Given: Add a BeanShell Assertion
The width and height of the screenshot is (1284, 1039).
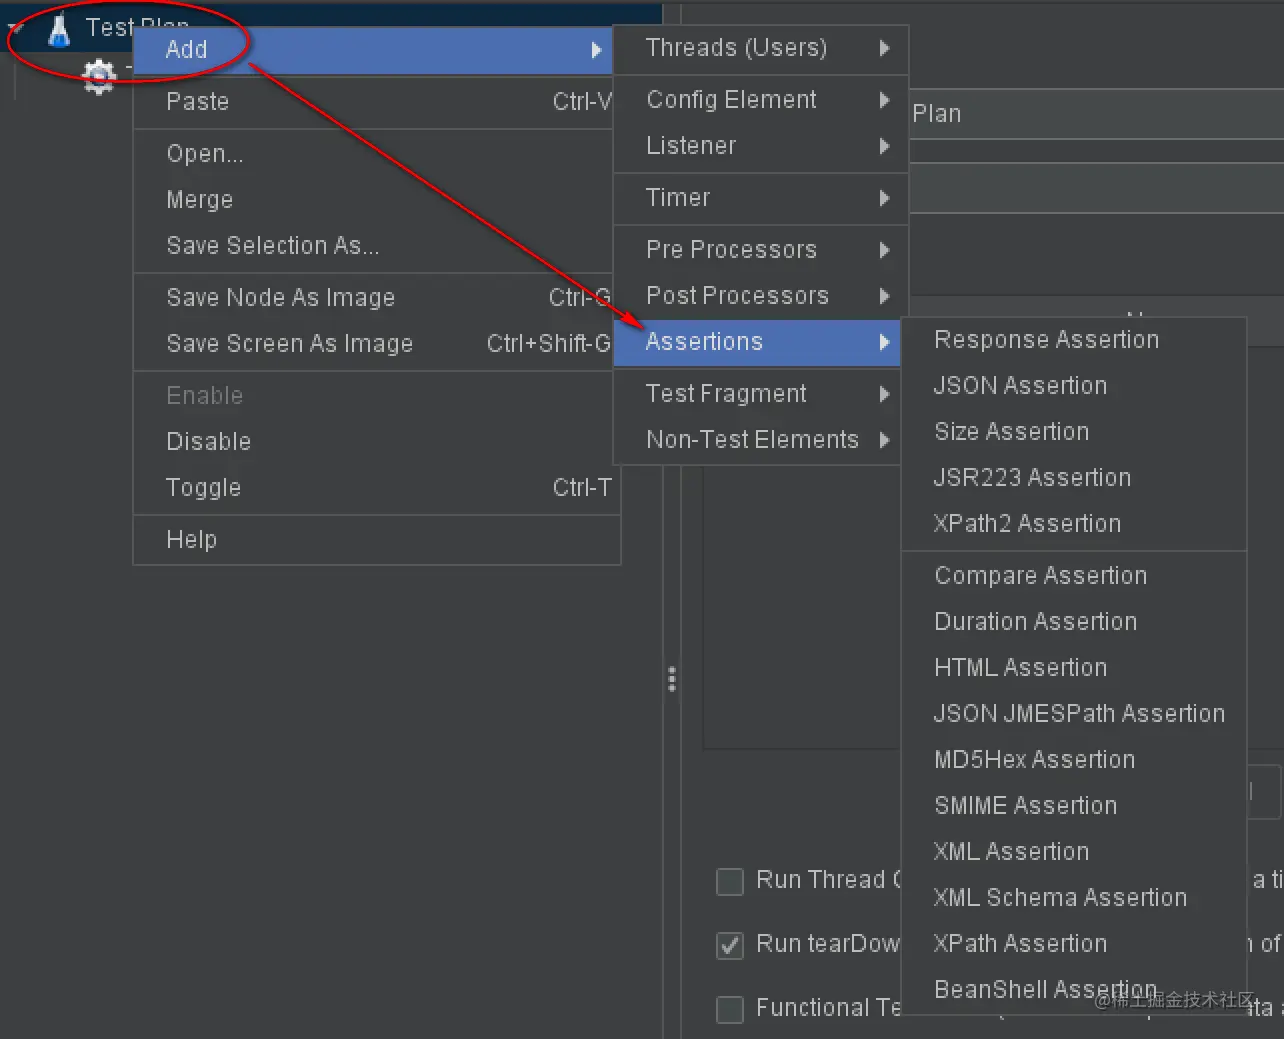Looking at the screenshot, I should (x=1074, y=989).
